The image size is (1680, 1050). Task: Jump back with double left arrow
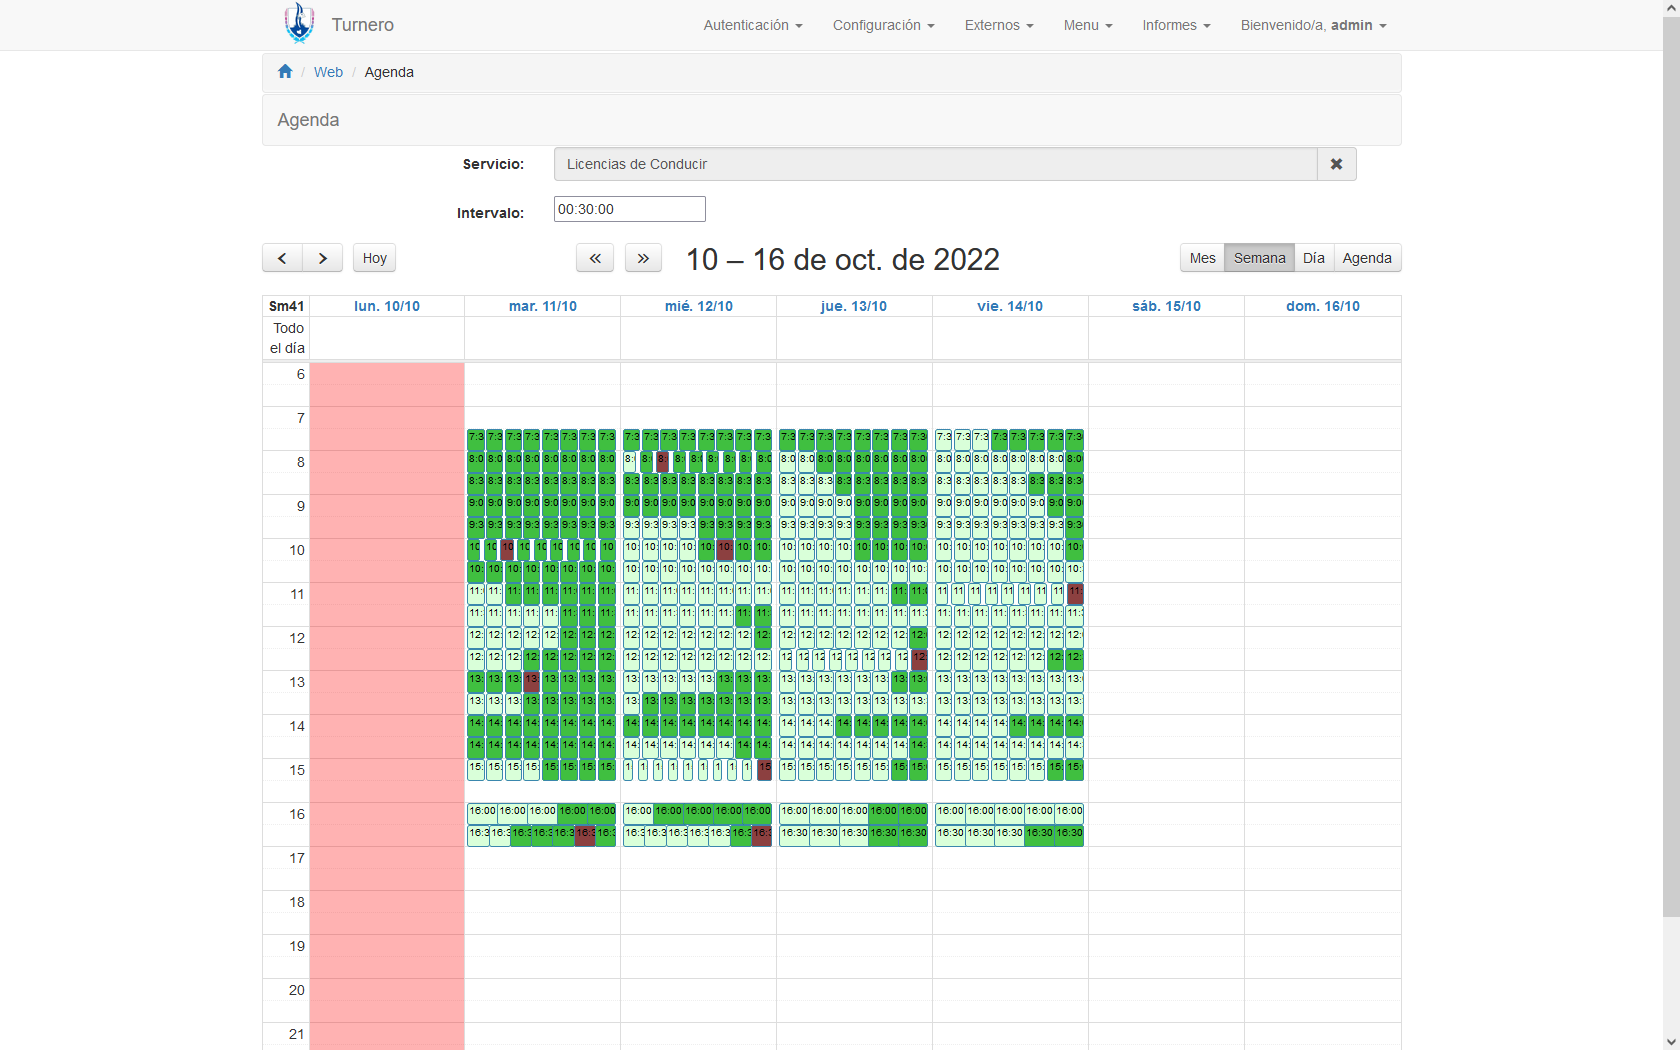tap(595, 258)
